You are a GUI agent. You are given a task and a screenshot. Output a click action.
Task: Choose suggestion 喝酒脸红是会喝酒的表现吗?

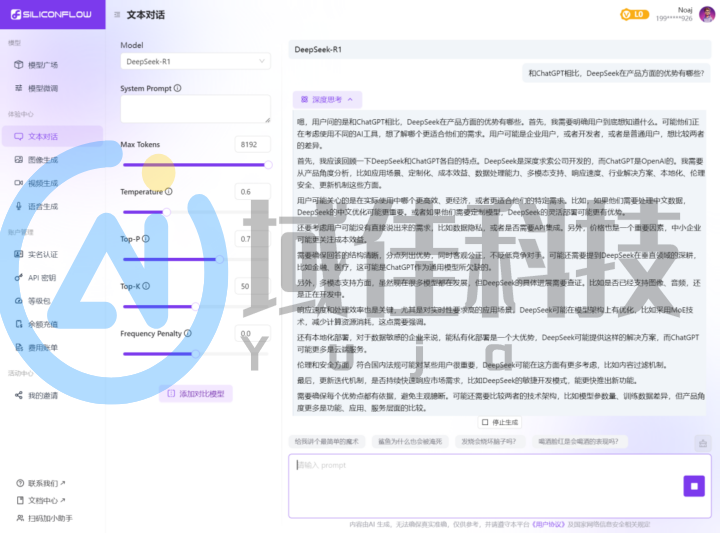[x=578, y=442]
